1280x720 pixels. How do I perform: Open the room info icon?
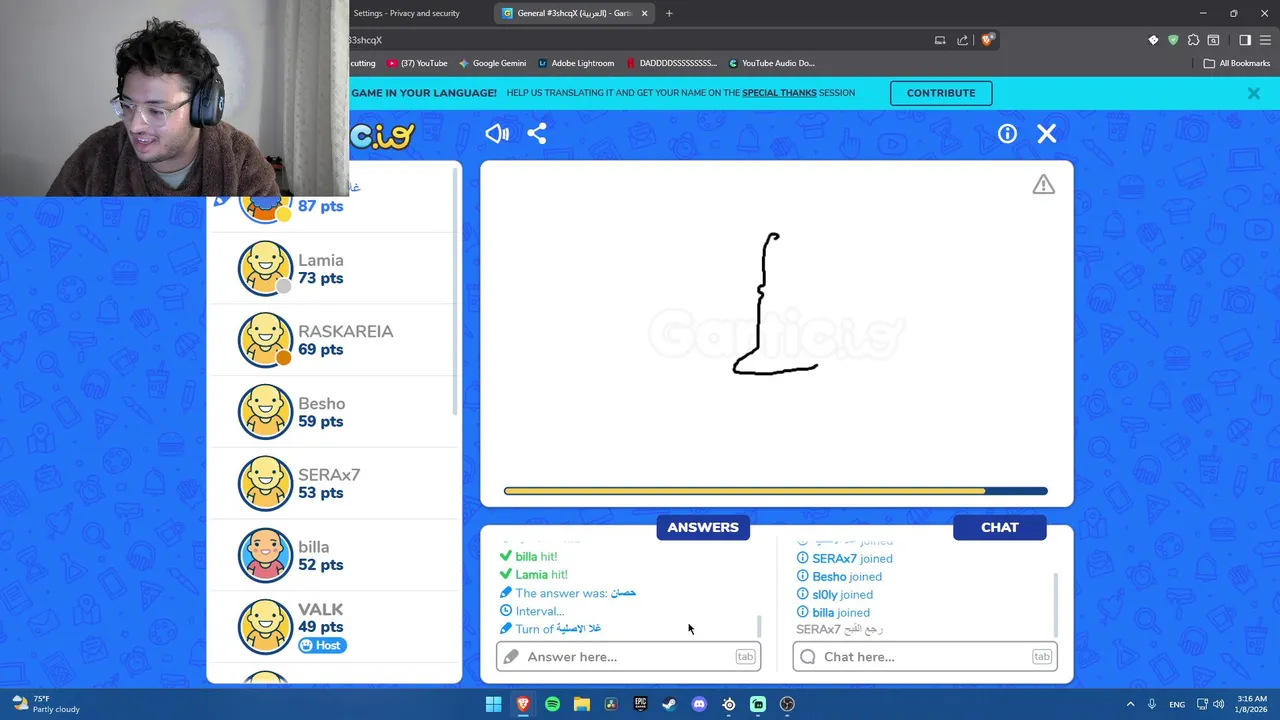tap(1007, 134)
